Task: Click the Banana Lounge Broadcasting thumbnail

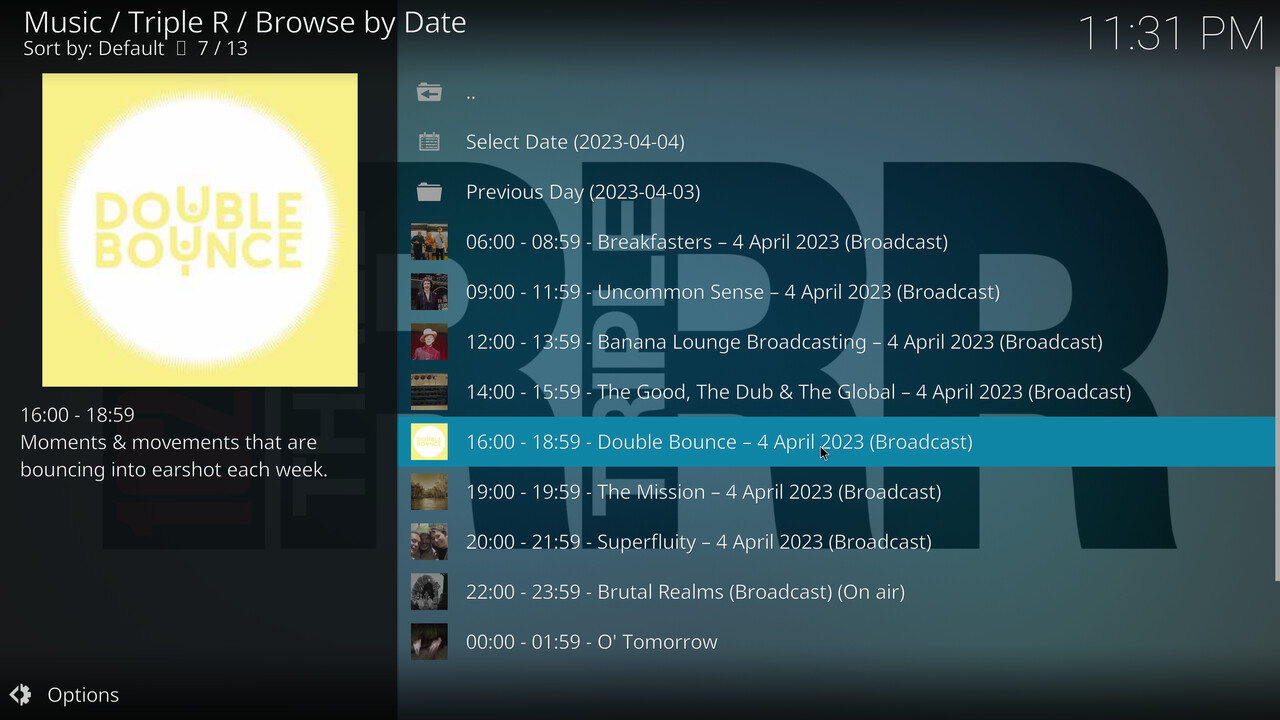Action: (x=429, y=342)
